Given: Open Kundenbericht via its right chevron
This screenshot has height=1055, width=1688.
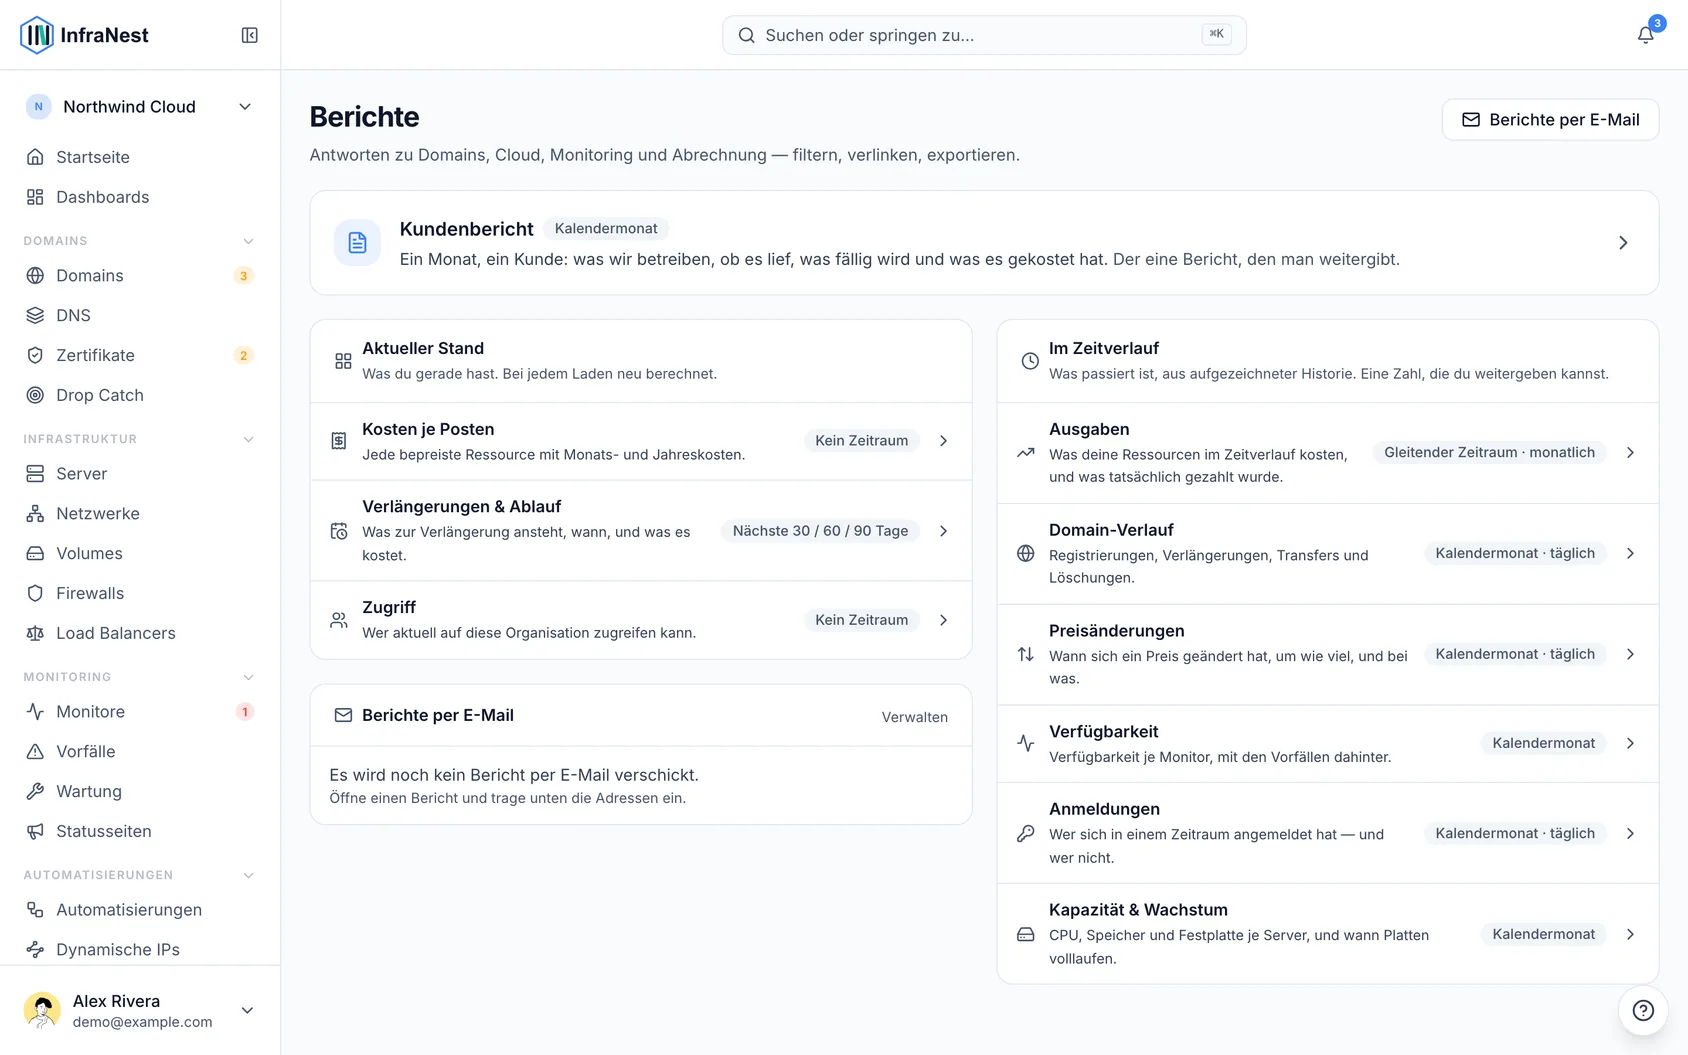Looking at the screenshot, I should (1623, 243).
